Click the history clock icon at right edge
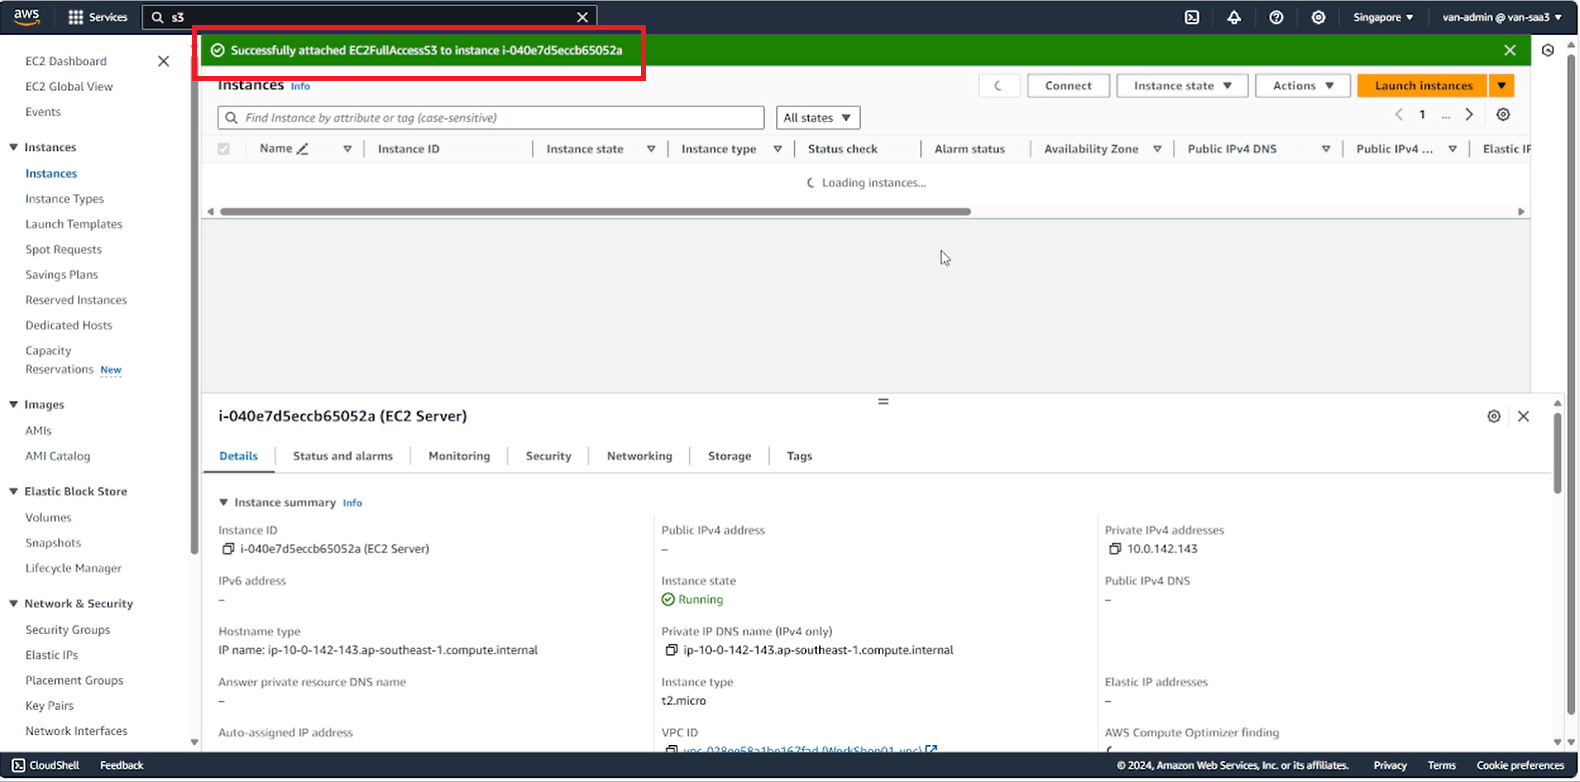1580x782 pixels. point(1548,50)
